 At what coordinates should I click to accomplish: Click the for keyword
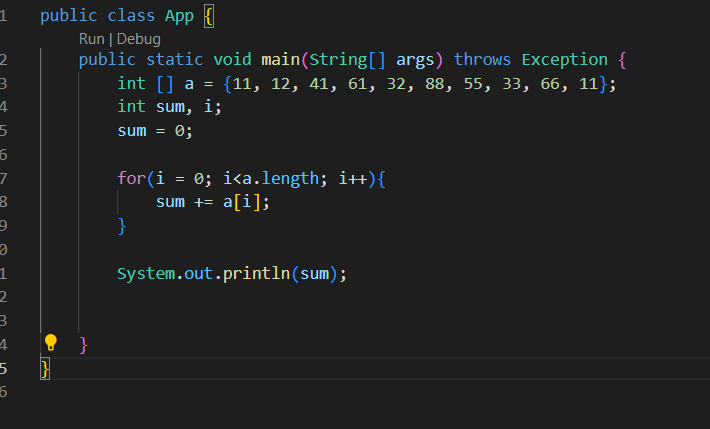pyautogui.click(x=131, y=178)
